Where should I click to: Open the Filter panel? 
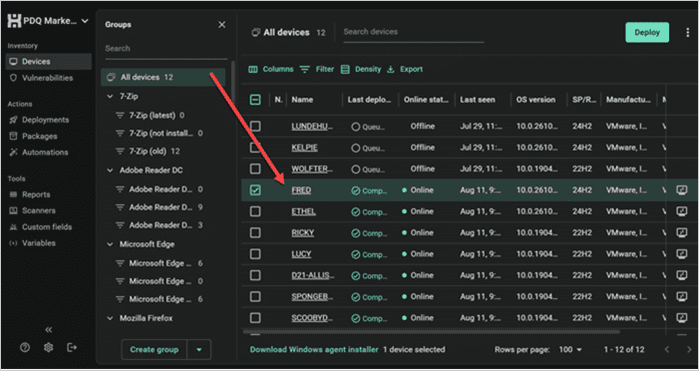(317, 70)
